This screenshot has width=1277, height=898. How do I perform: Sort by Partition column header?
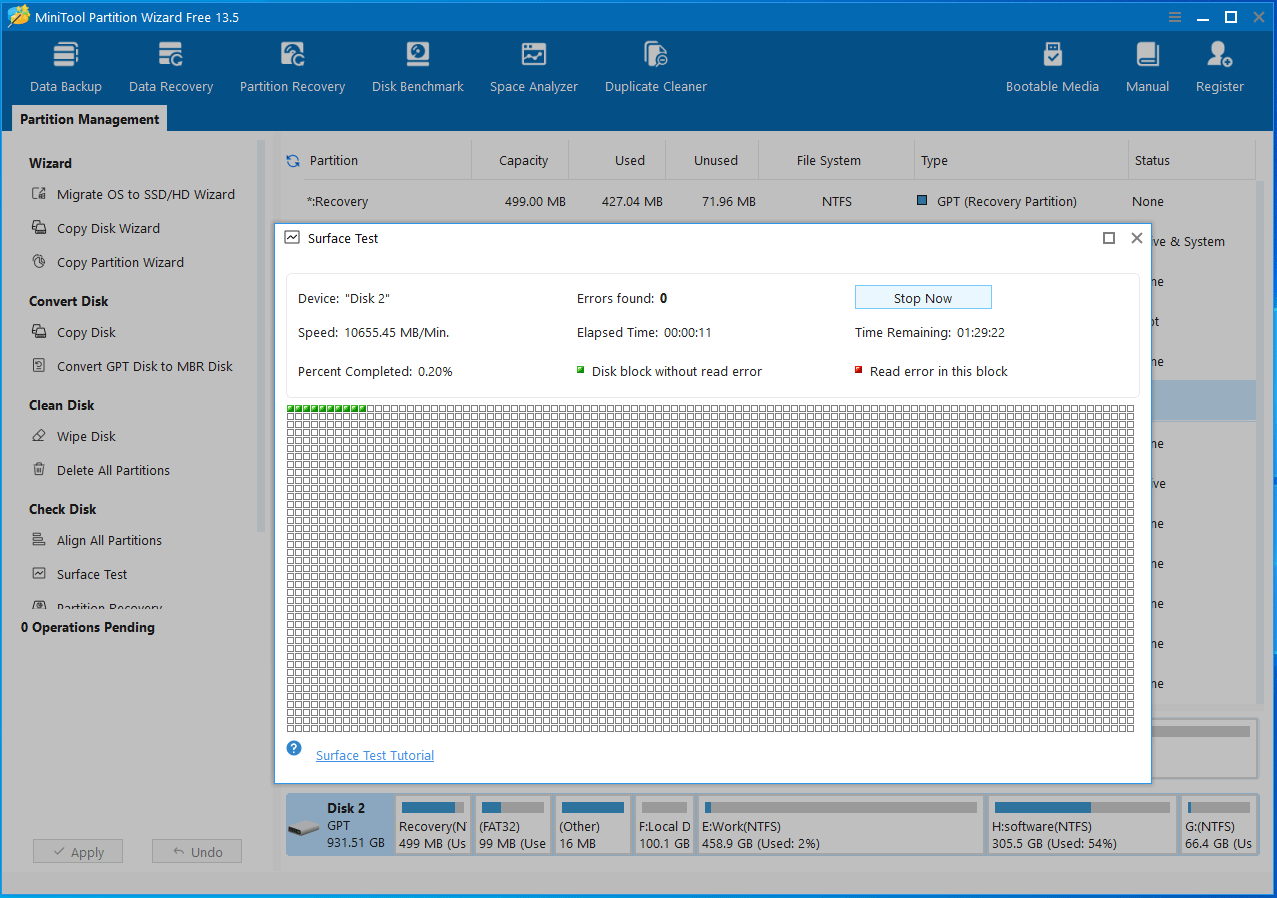[x=334, y=160]
